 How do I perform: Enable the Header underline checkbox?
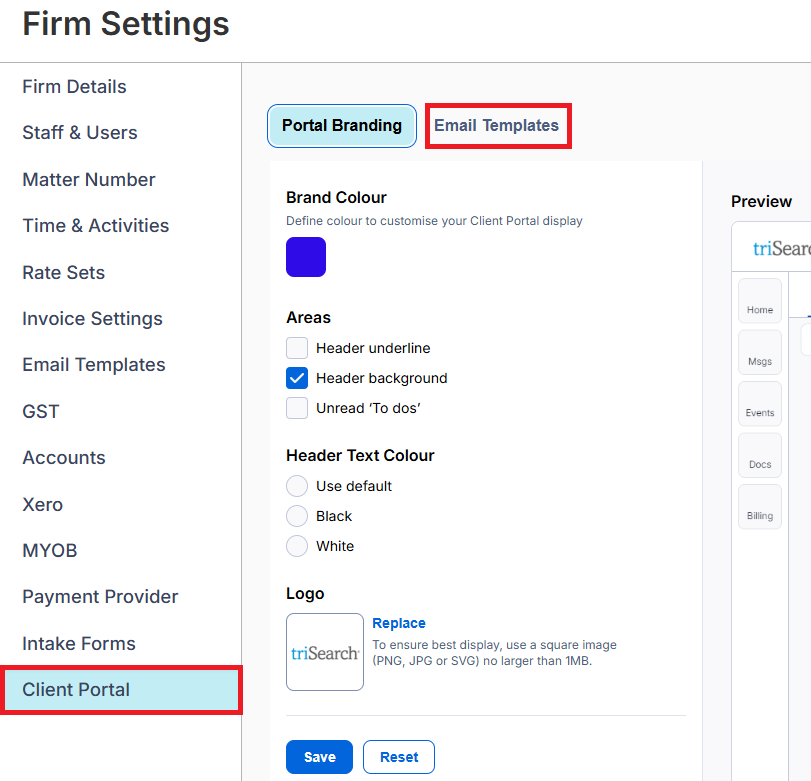[x=297, y=348]
